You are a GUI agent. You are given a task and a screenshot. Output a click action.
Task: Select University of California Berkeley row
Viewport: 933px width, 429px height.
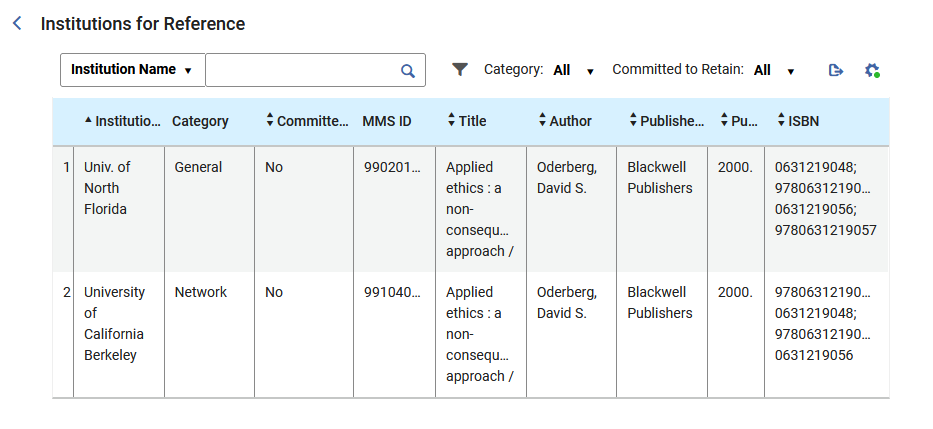pyautogui.click(x=114, y=323)
